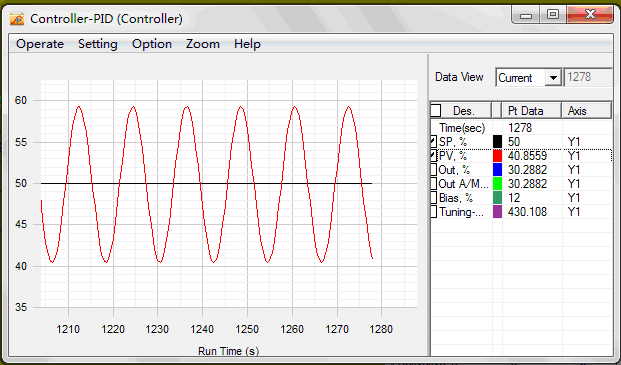621x365 pixels.
Task: Open the Operate menu
Action: (40, 44)
